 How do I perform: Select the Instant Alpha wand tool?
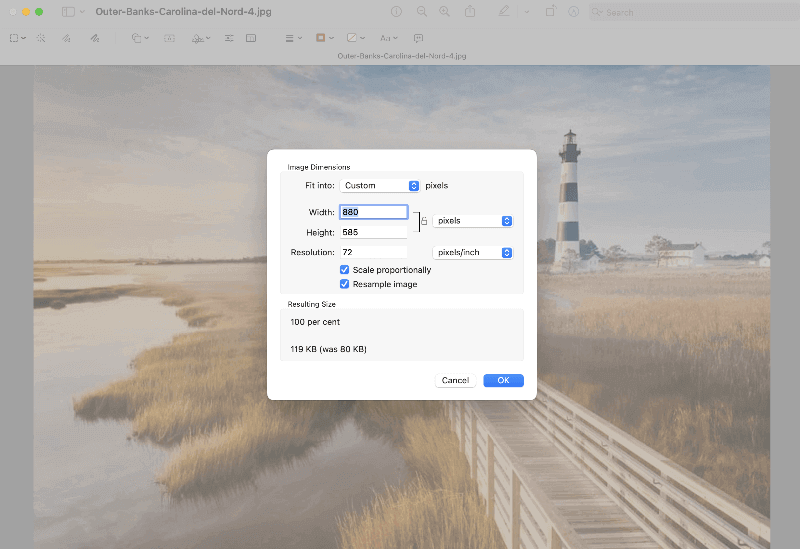pyautogui.click(x=41, y=38)
